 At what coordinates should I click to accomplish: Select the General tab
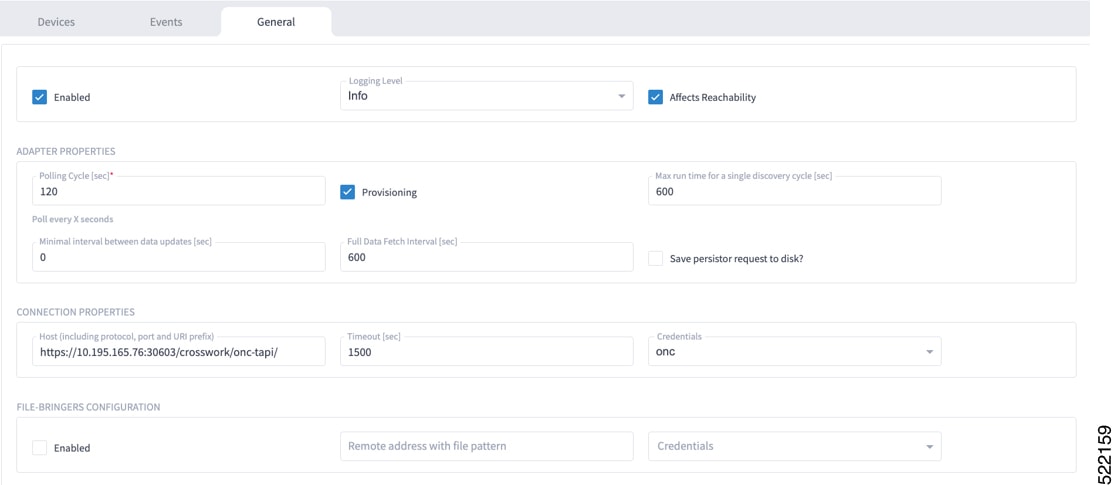pos(276,22)
